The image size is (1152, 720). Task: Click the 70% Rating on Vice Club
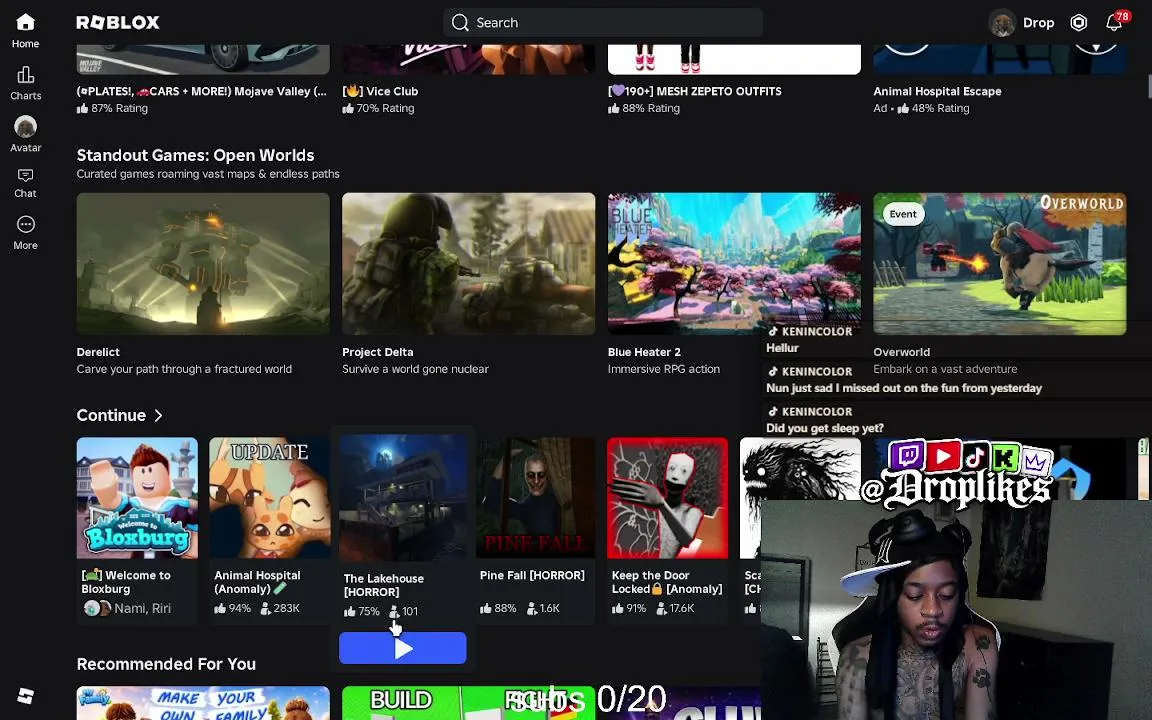(x=378, y=108)
